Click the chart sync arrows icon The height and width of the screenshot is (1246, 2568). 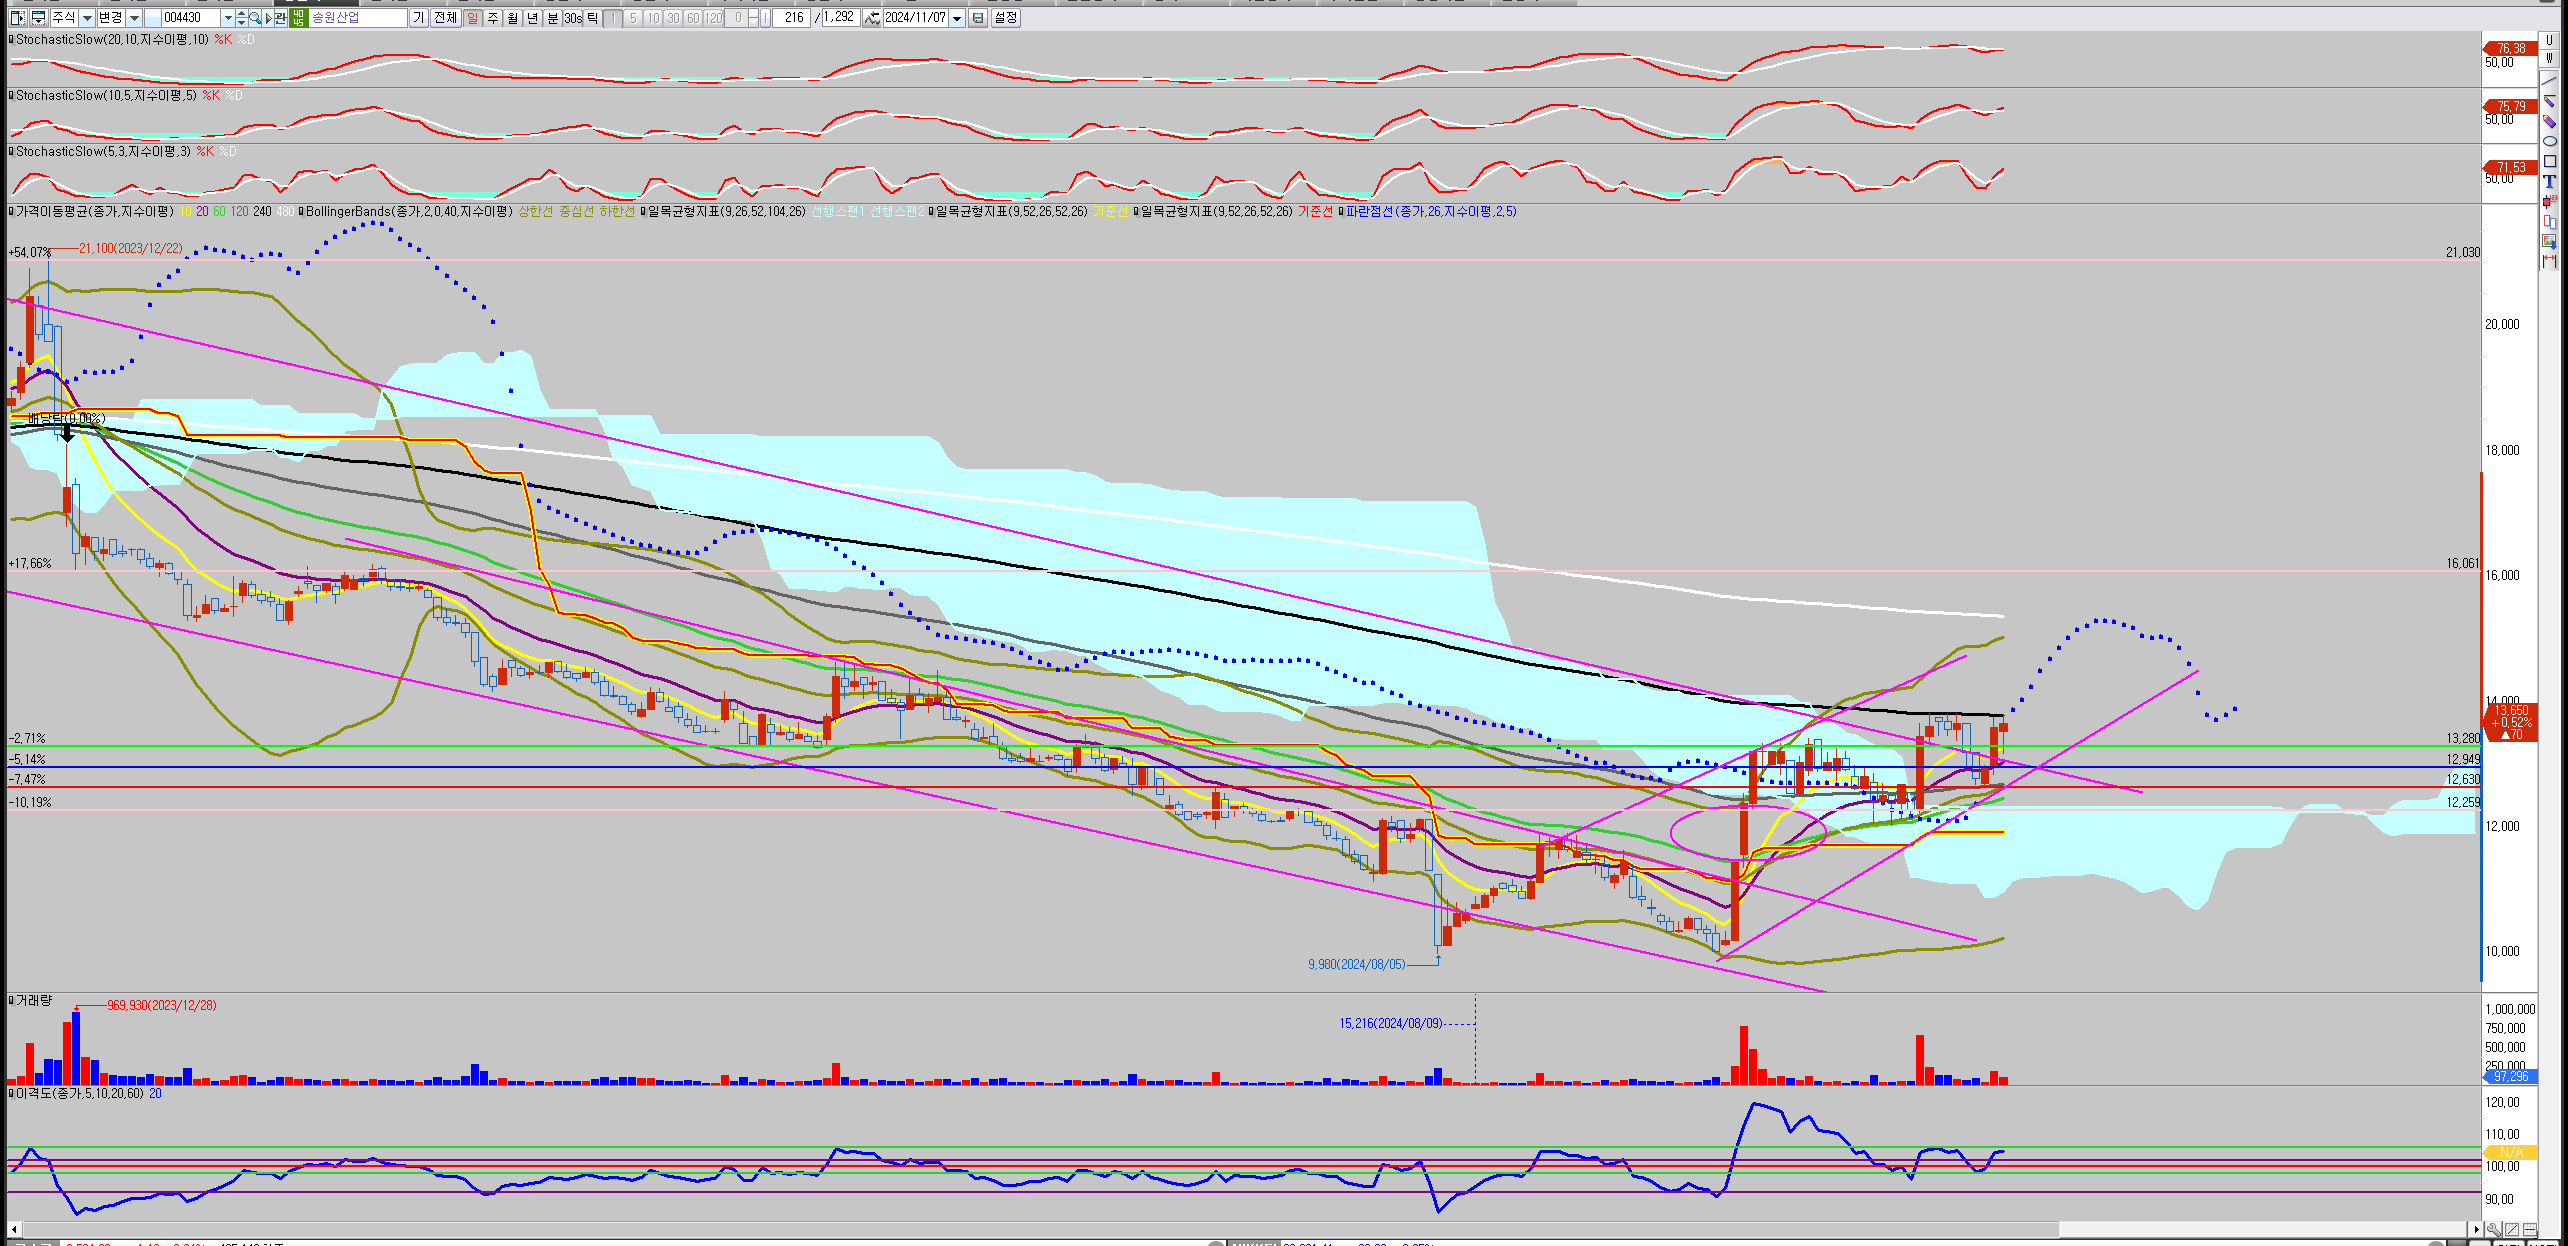point(872,18)
